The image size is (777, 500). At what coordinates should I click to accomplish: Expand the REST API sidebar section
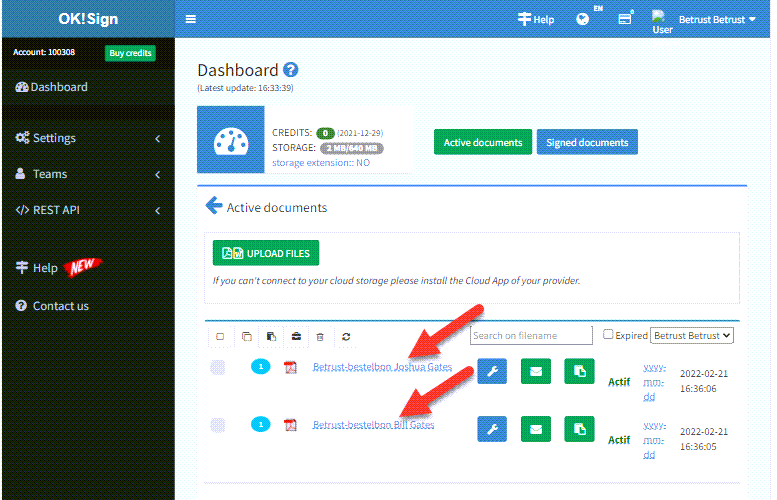point(88,210)
